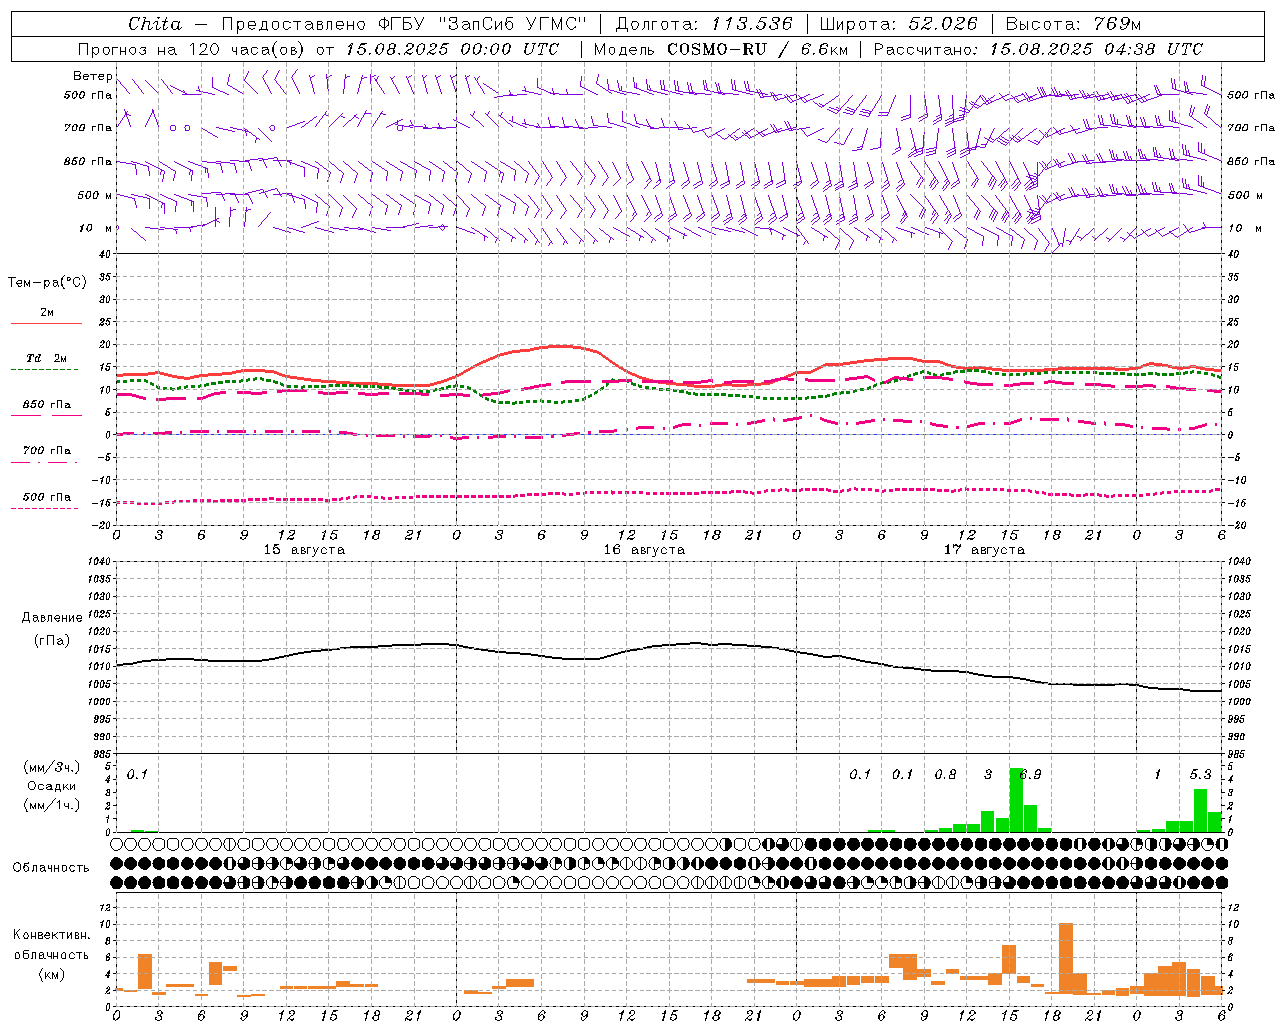Click 'Рассчитано: 15.08.2025 04:38 UTC' text
Screen dimensions: 1280x1024
[1038, 49]
